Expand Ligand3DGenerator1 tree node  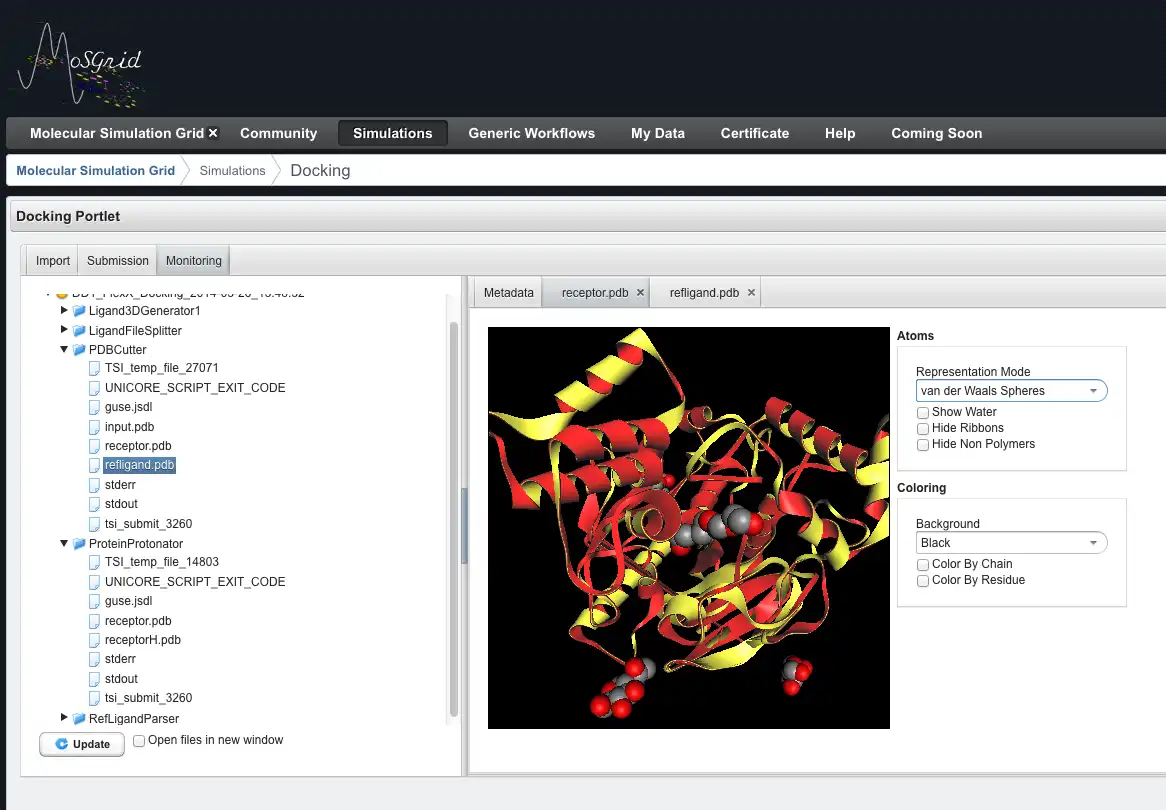pyautogui.click(x=64, y=310)
